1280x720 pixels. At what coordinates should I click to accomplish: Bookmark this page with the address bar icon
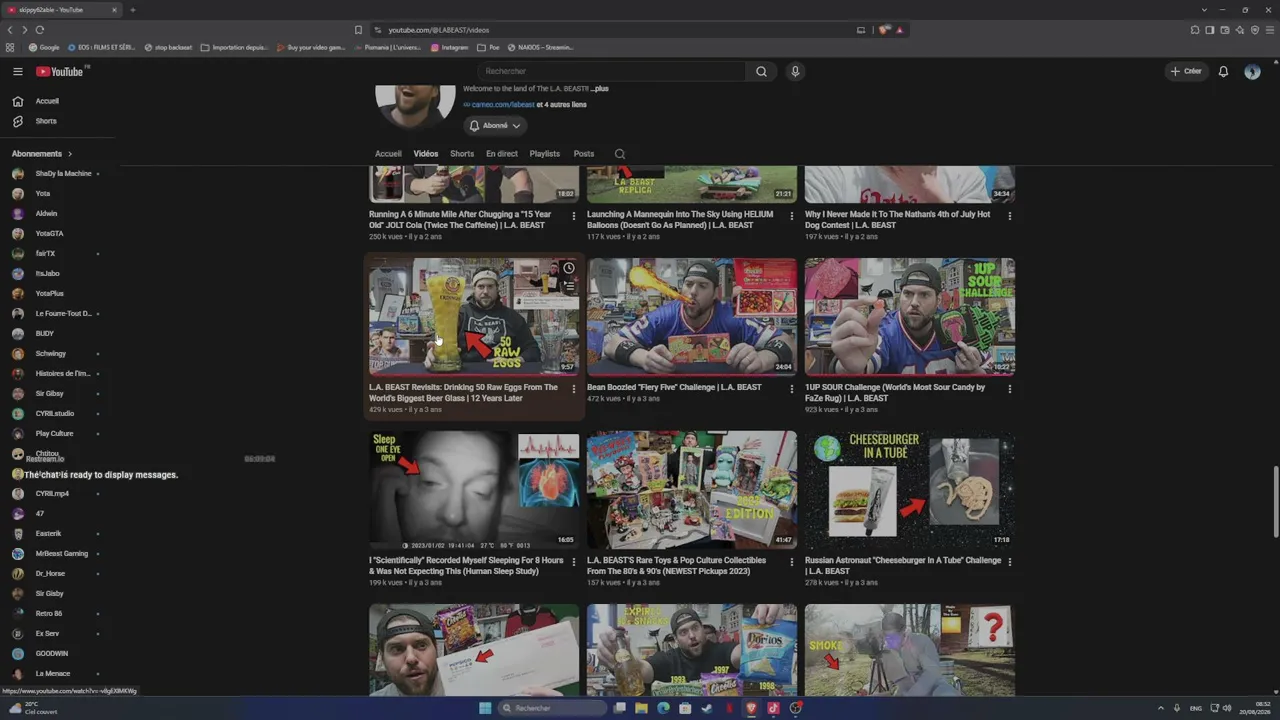[x=359, y=30]
